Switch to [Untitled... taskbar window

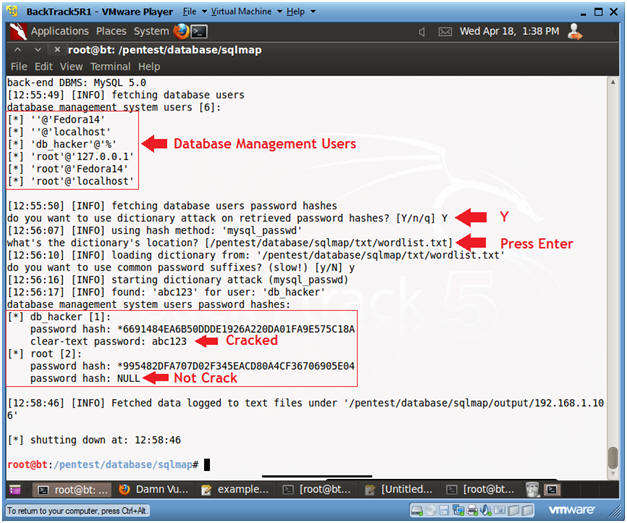(x=399, y=490)
